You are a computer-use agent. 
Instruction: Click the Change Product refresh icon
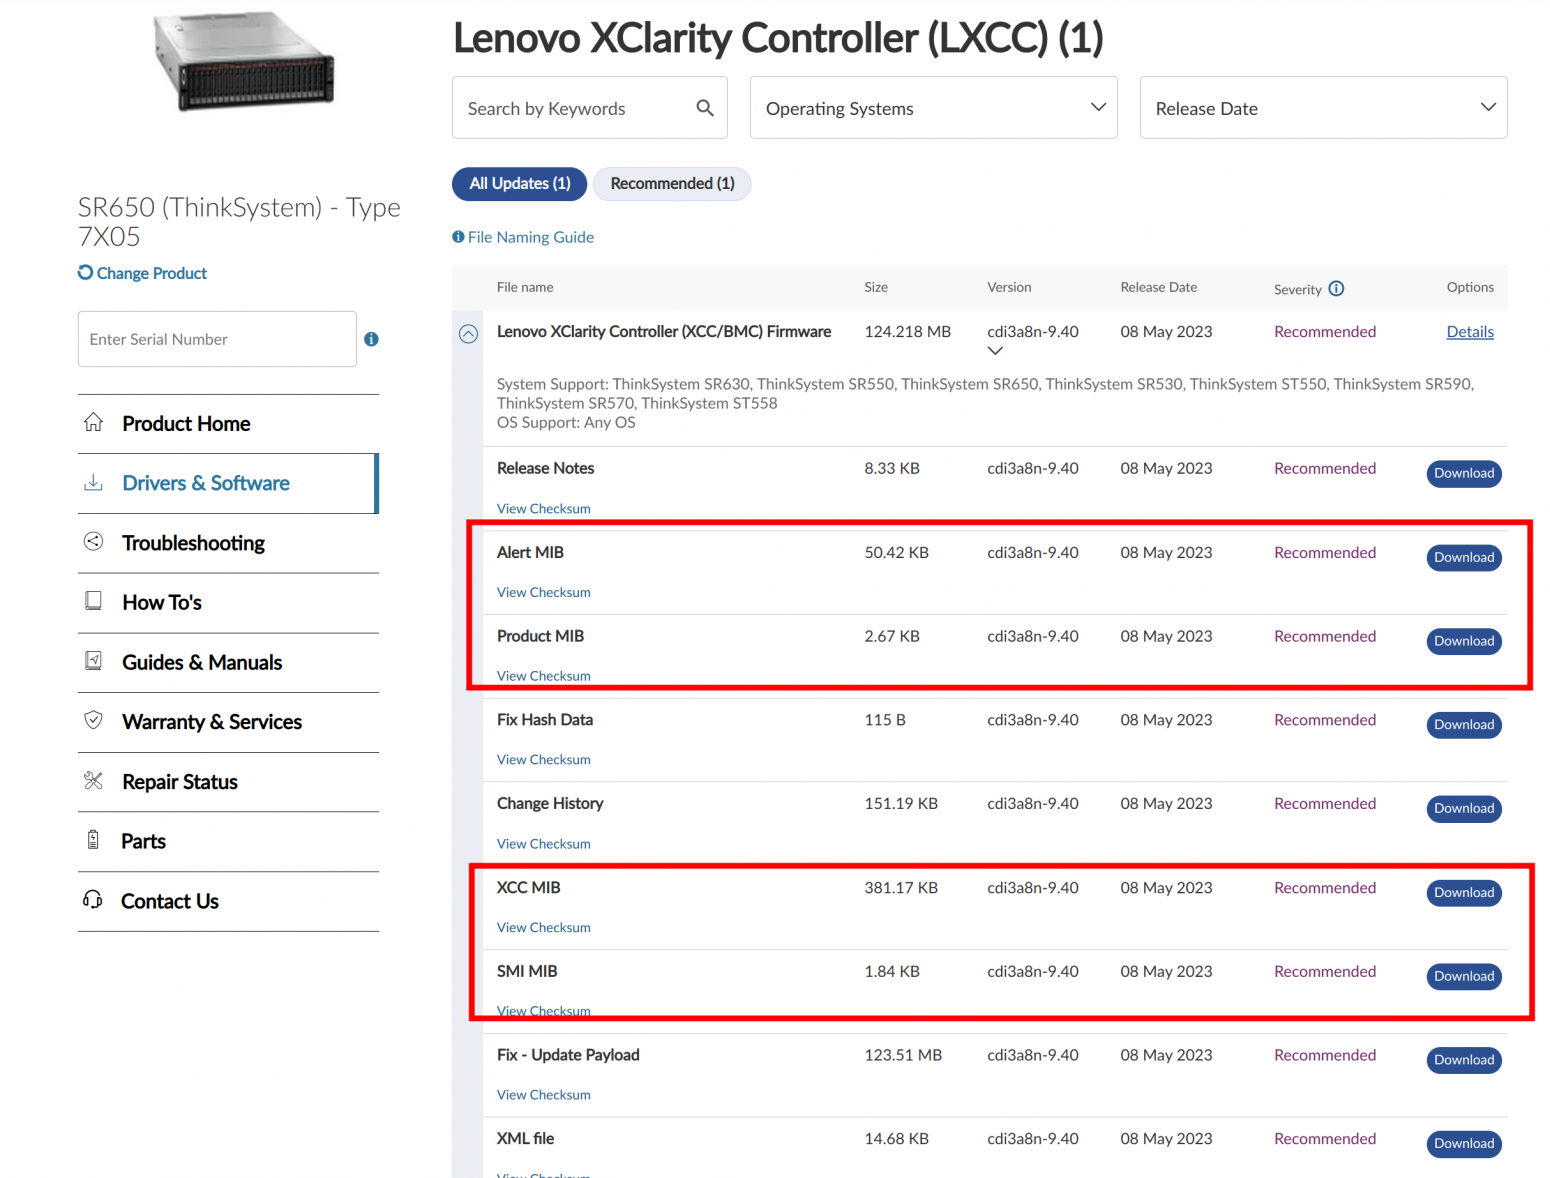pyautogui.click(x=85, y=272)
